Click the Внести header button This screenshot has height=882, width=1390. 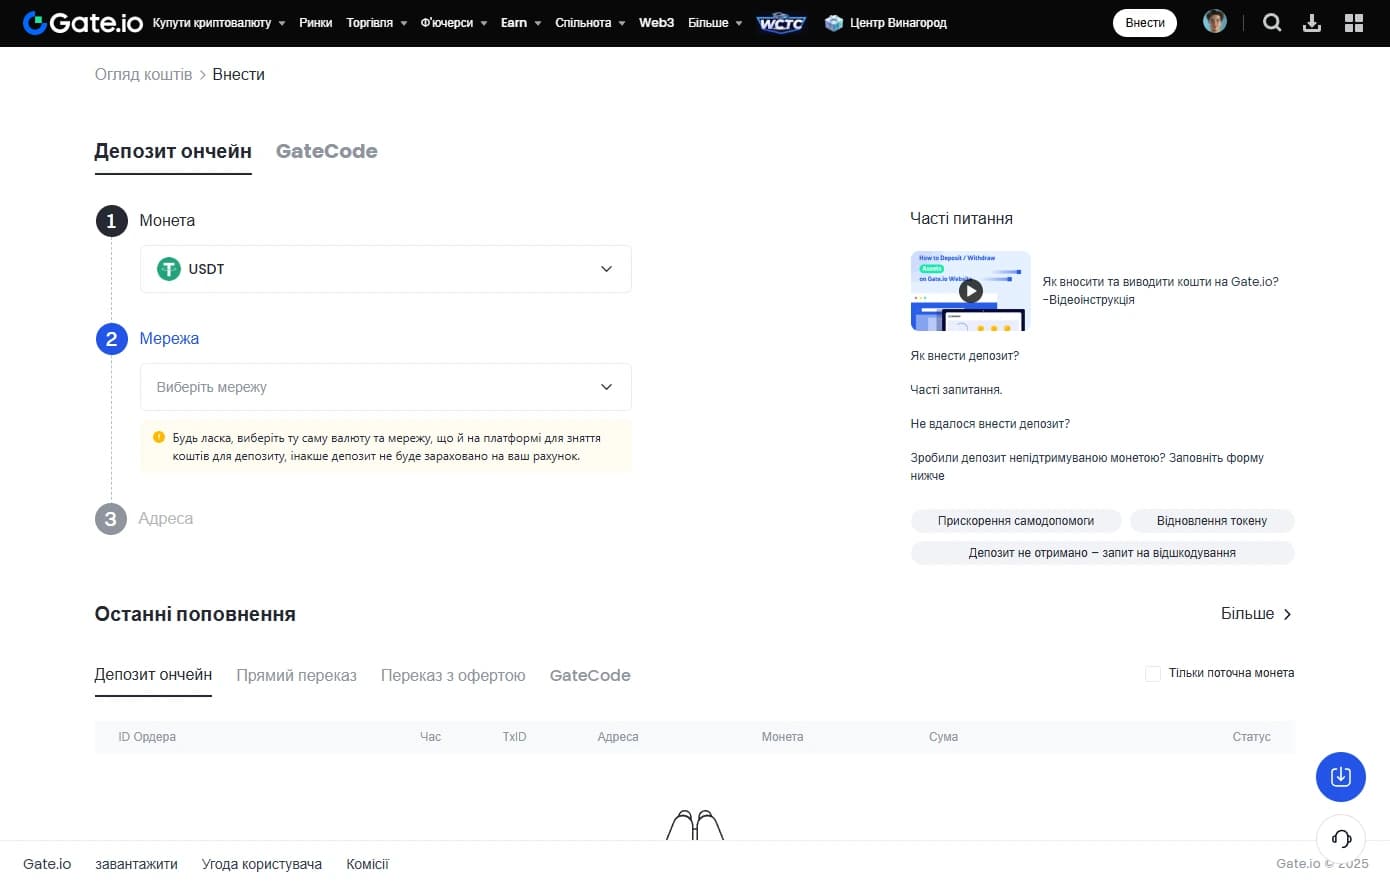pos(1145,22)
